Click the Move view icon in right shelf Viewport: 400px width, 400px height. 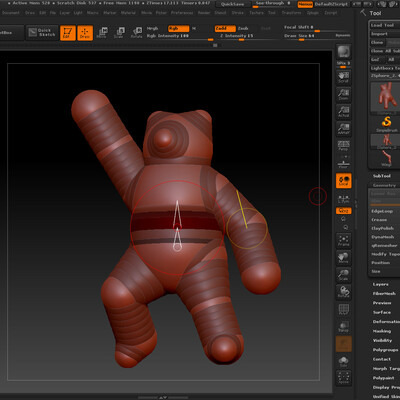343,257
